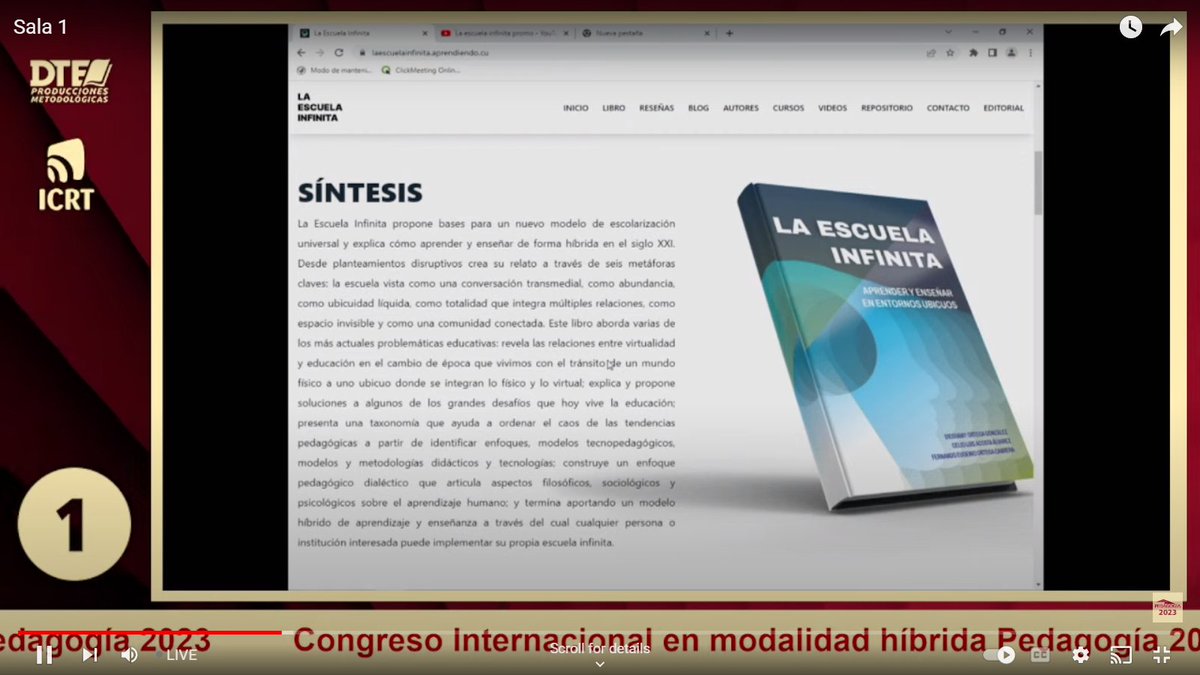
Task: Click the SÍNTESIS heading
Action: [360, 192]
